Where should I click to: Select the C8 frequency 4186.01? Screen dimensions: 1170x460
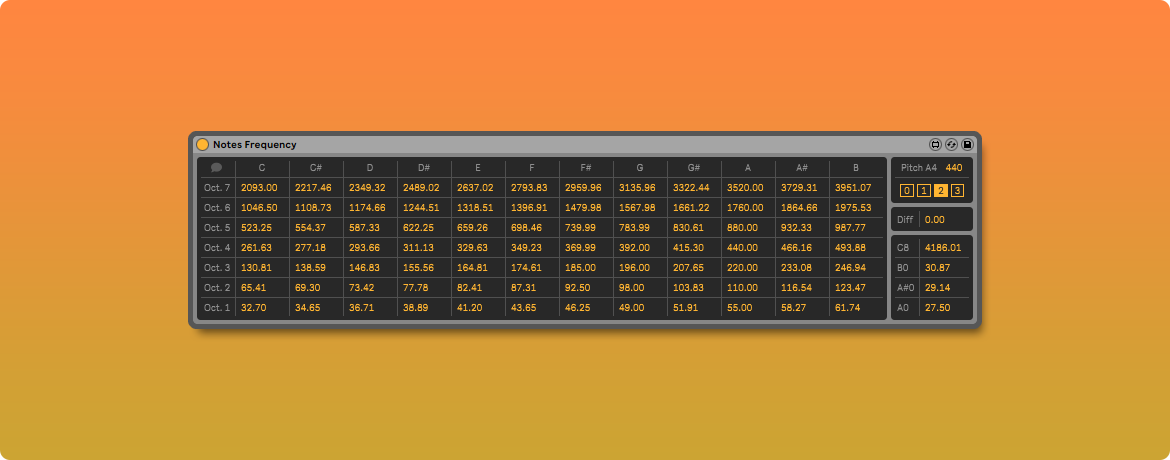tap(943, 248)
